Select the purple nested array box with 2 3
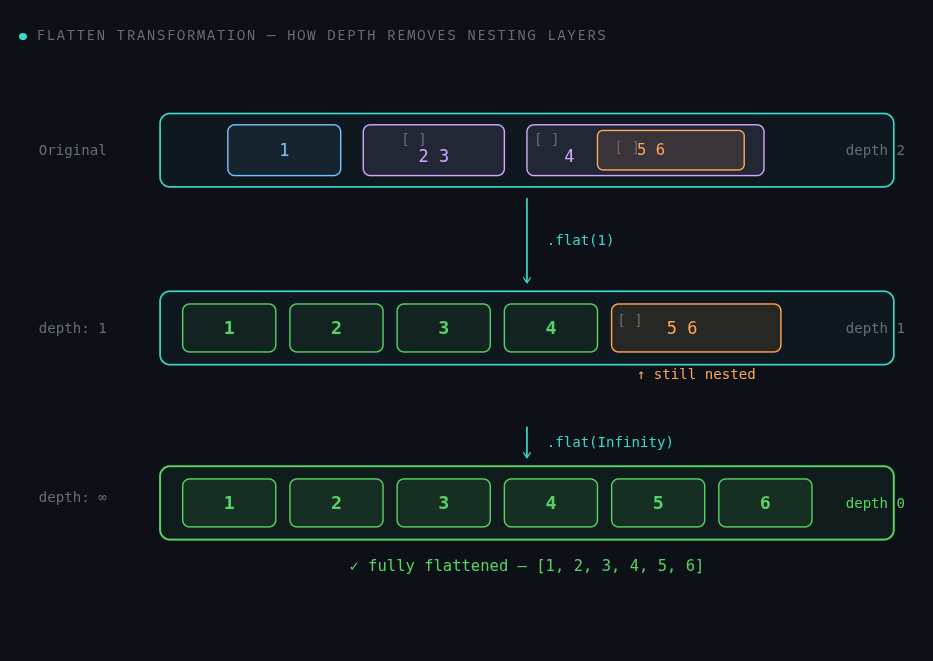 (433, 150)
